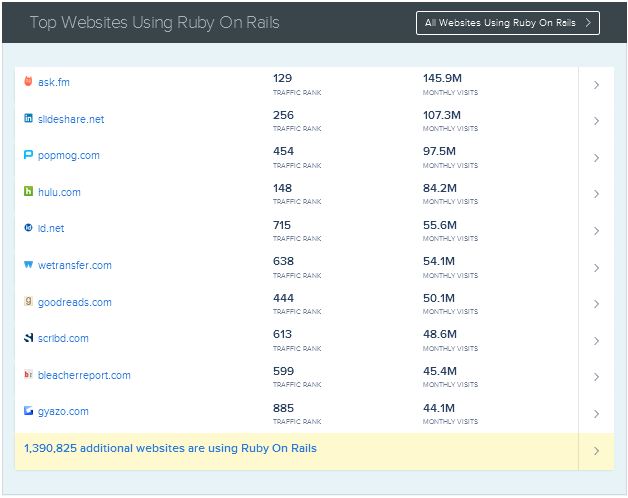Click the ask.fm favicon icon
This screenshot has height=498, width=628.
click(28, 81)
